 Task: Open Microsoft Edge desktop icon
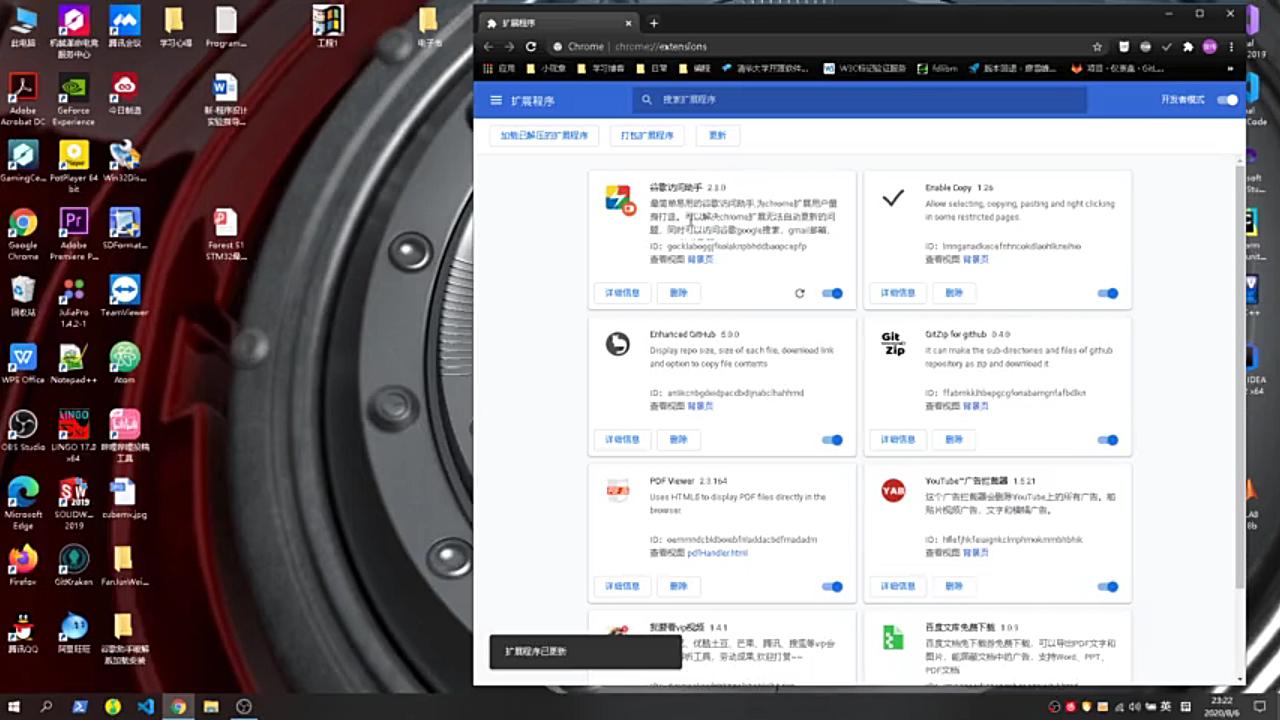23,503
